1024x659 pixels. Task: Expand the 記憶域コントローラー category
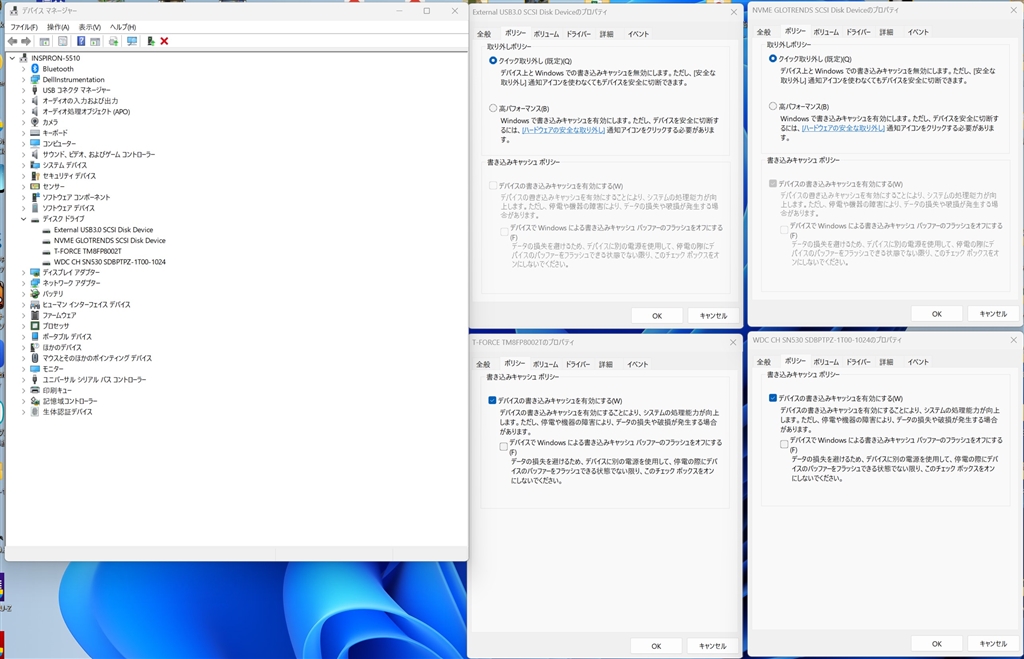[x=24, y=401]
